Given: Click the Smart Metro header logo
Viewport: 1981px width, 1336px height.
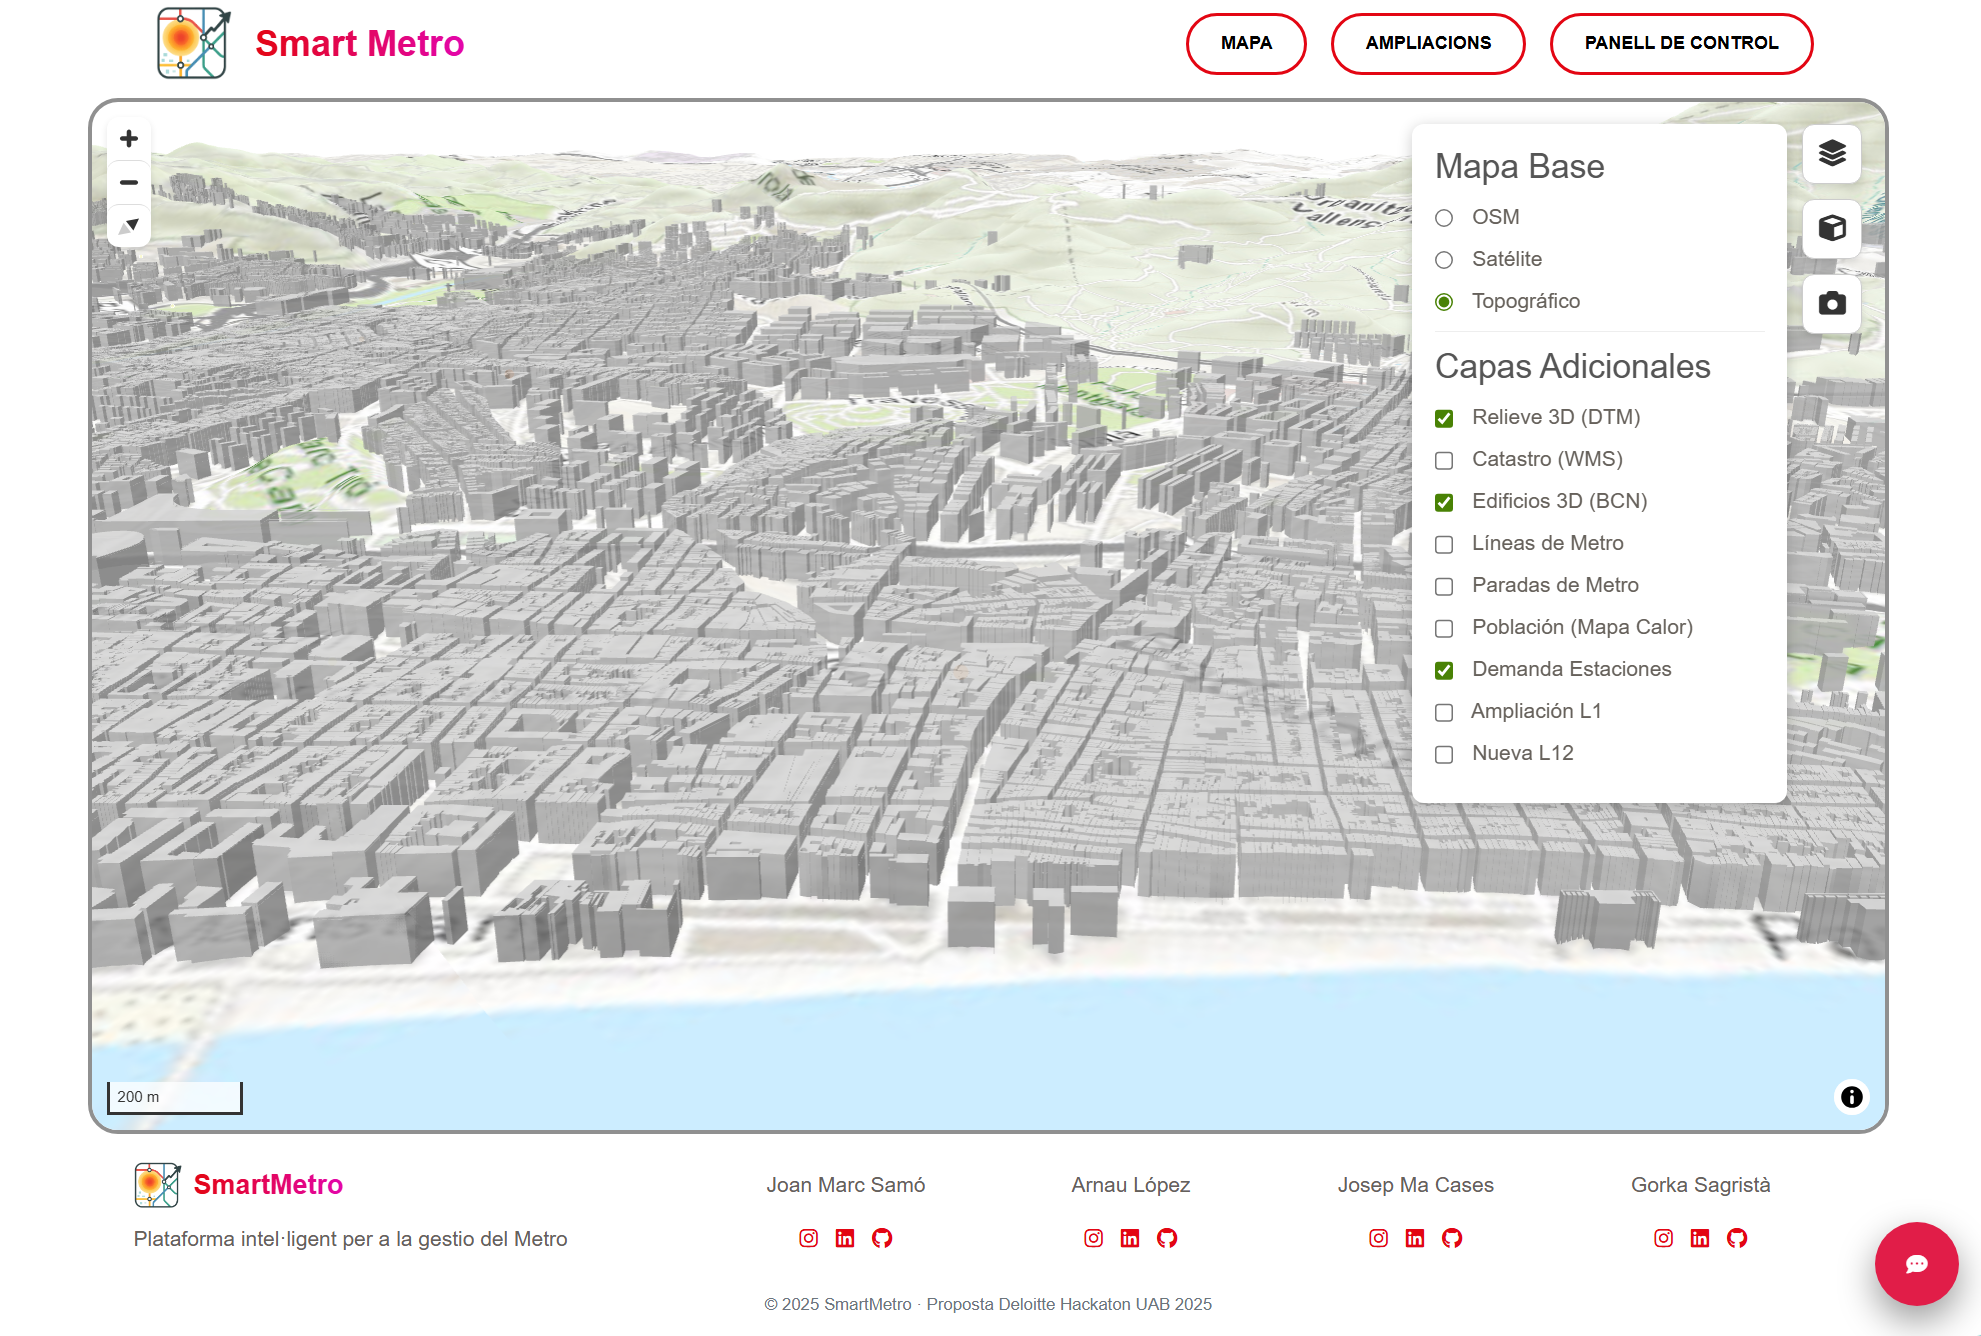Looking at the screenshot, I should pyautogui.click(x=193, y=43).
